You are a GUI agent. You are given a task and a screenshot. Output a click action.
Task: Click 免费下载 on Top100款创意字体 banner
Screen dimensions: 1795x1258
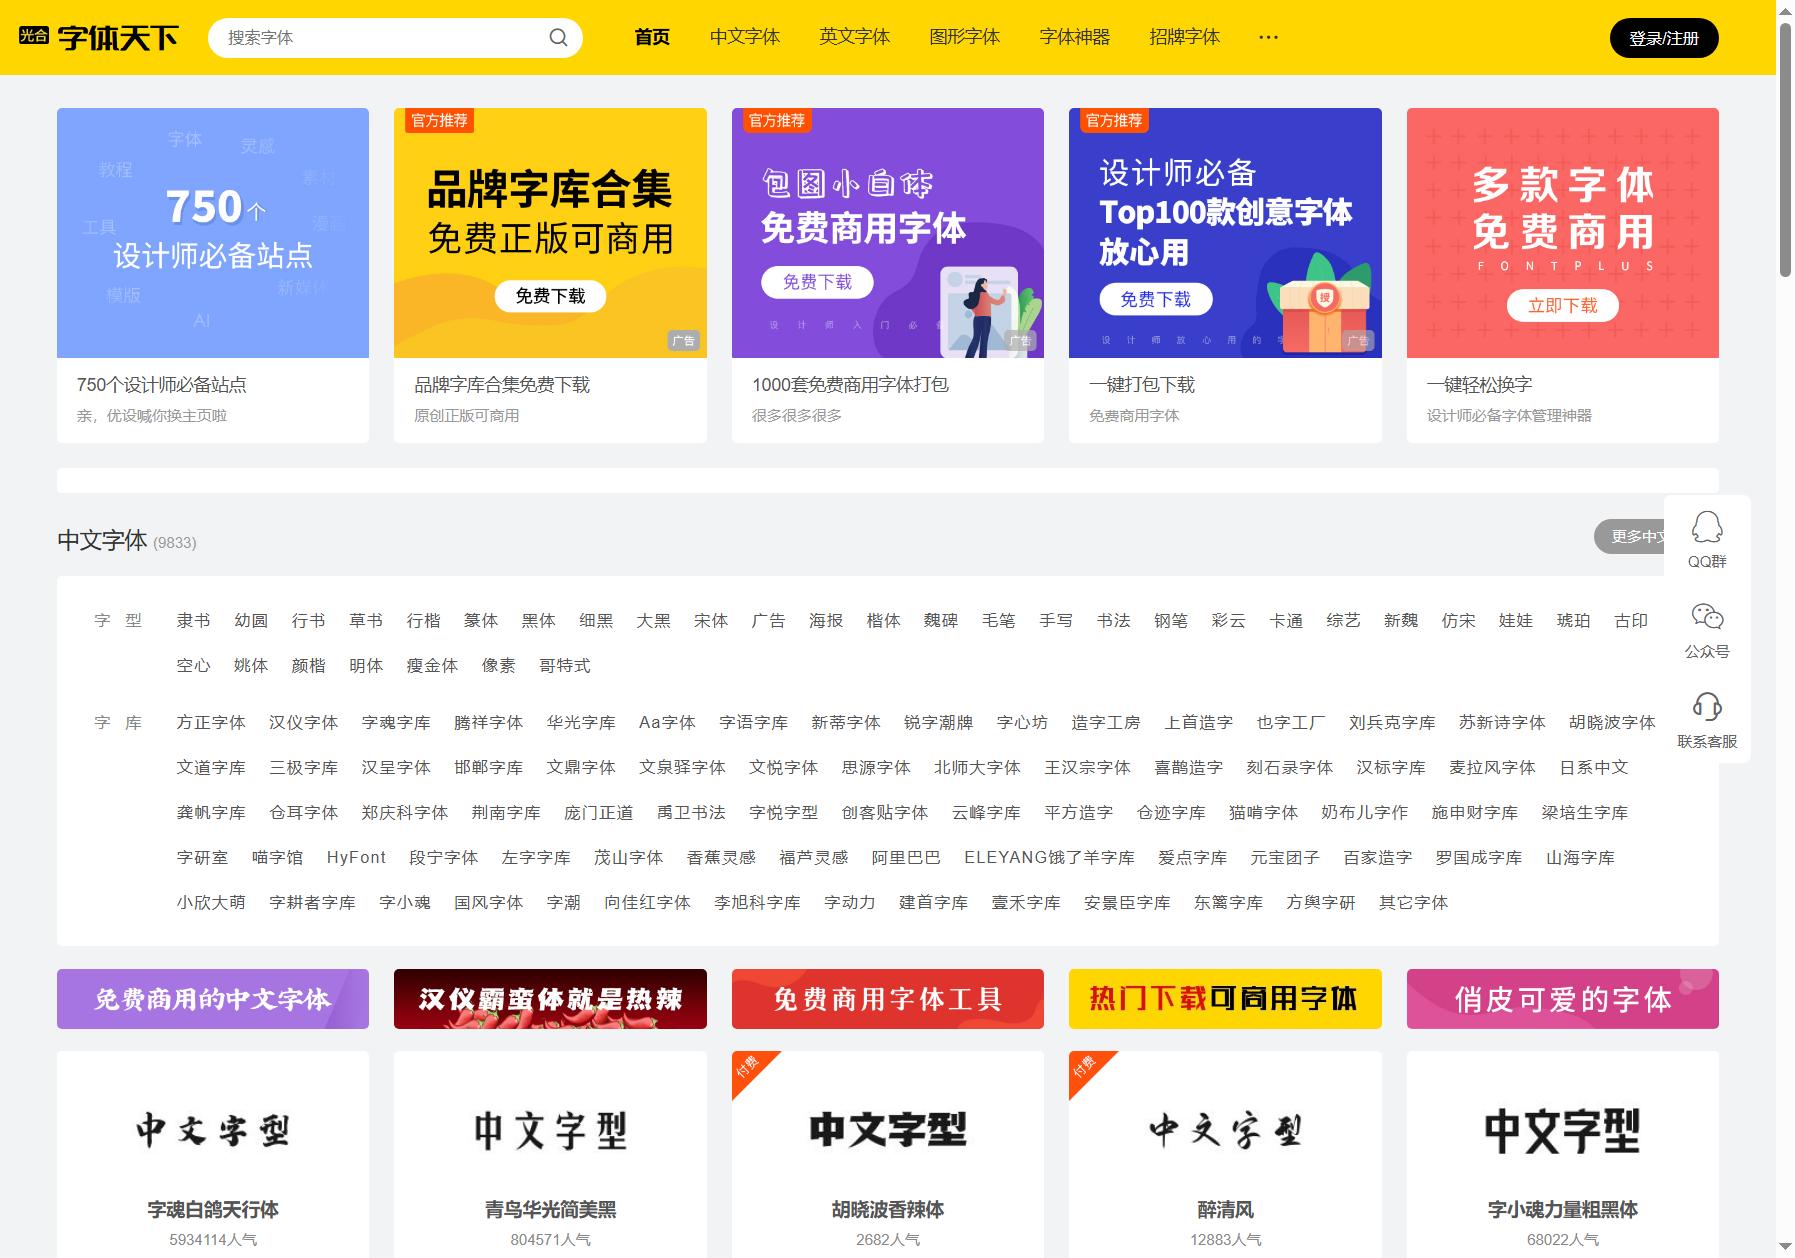(x=1155, y=299)
